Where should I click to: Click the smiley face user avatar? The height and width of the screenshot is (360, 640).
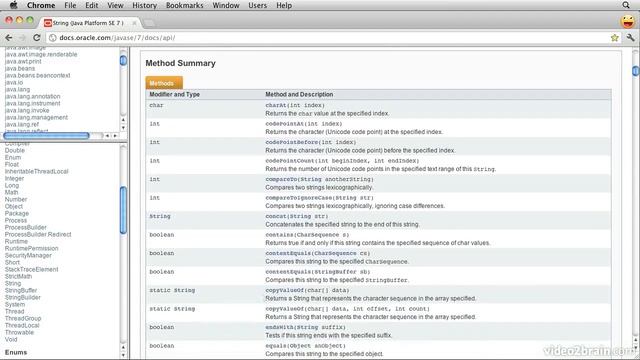[x=628, y=21]
